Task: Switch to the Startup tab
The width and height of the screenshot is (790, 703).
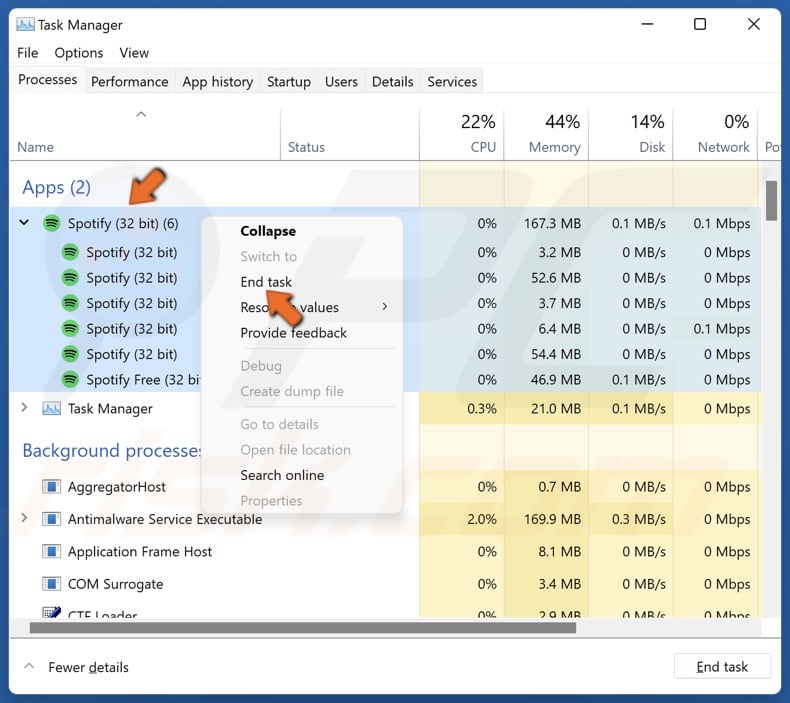Action: 289,82
